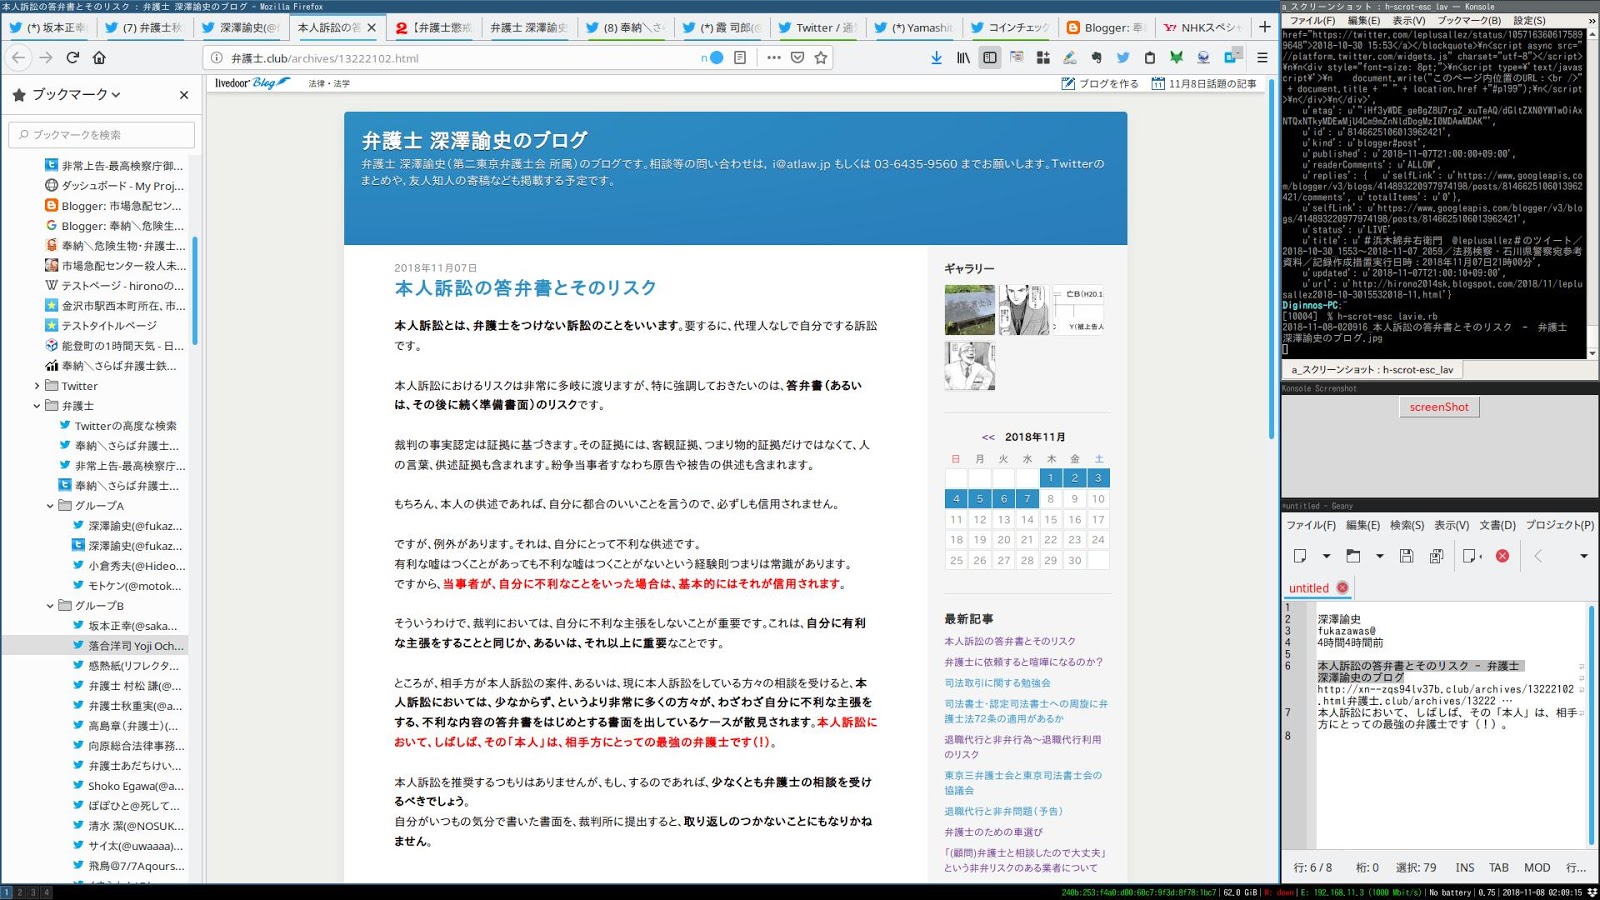Open 弁護士のための車選び recent article
Viewport: 1600px width, 900px height.
[993, 832]
